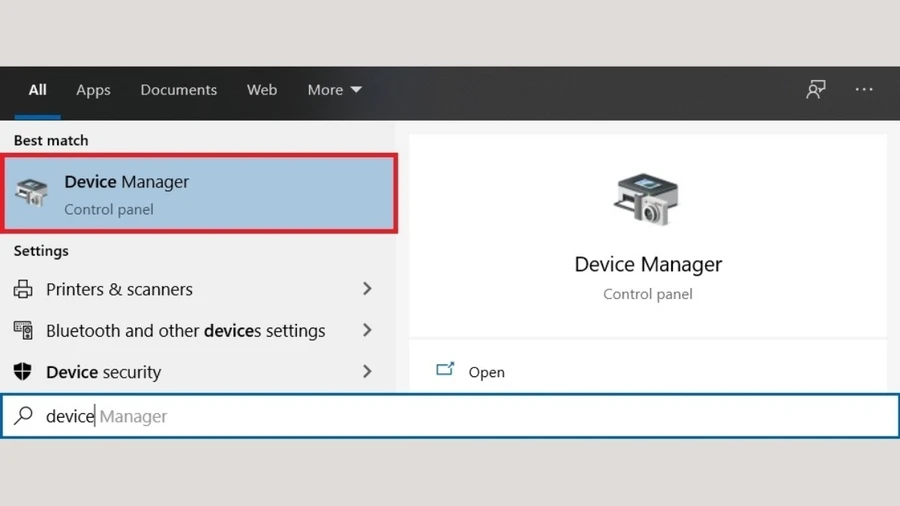This screenshot has width=900, height=506.
Task: Click the 'Control panel' label in preview pane
Action: point(647,294)
